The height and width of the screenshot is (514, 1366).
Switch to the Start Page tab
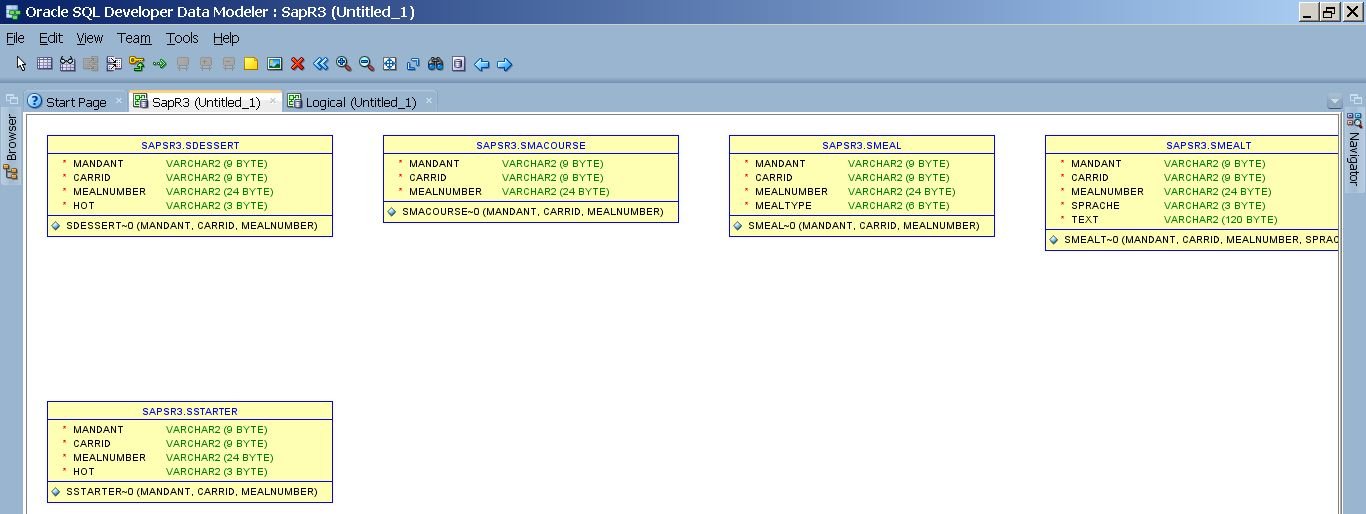click(75, 102)
